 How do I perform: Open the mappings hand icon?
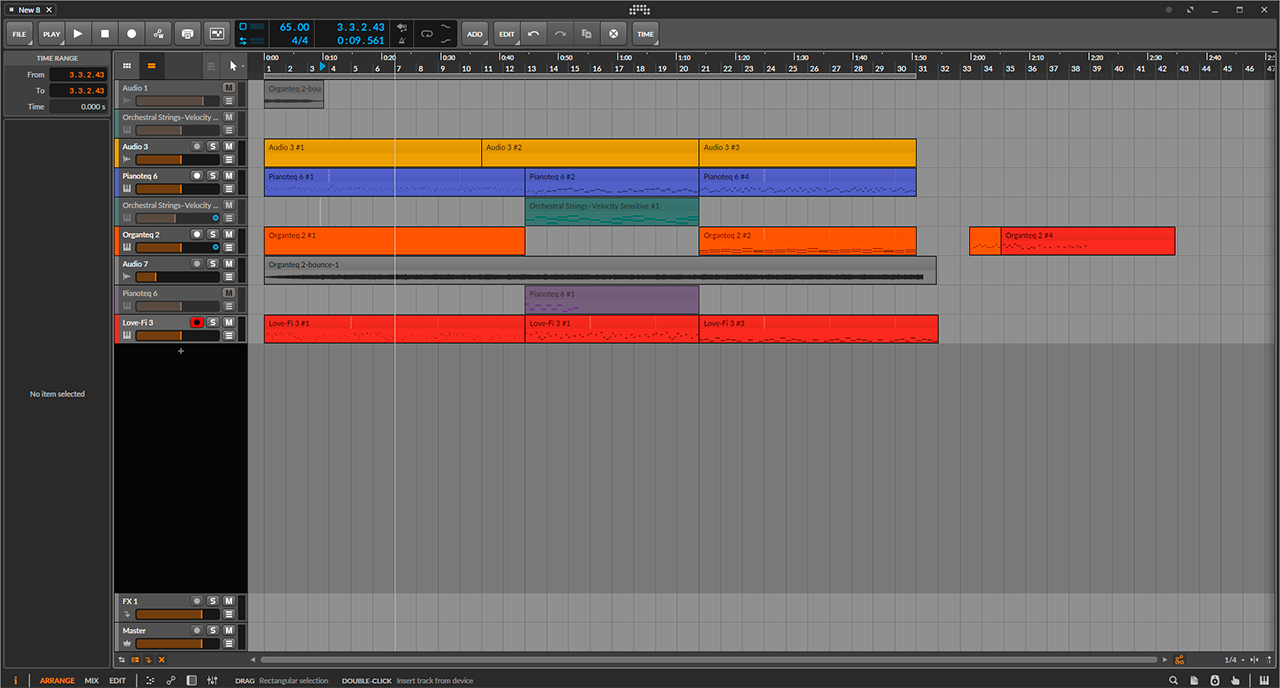[1236, 680]
